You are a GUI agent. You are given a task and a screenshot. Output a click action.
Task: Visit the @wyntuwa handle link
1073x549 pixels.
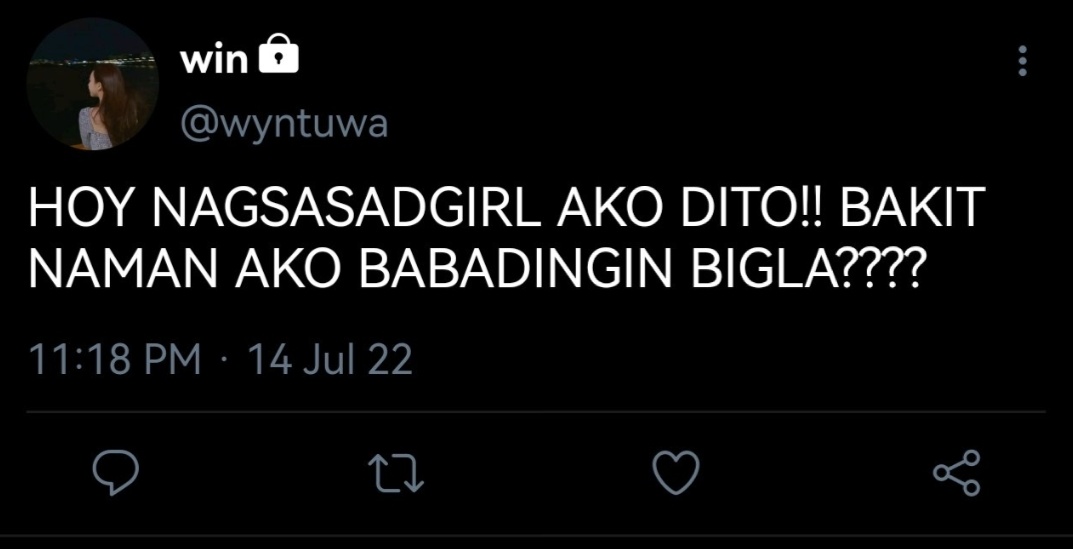pos(284,125)
